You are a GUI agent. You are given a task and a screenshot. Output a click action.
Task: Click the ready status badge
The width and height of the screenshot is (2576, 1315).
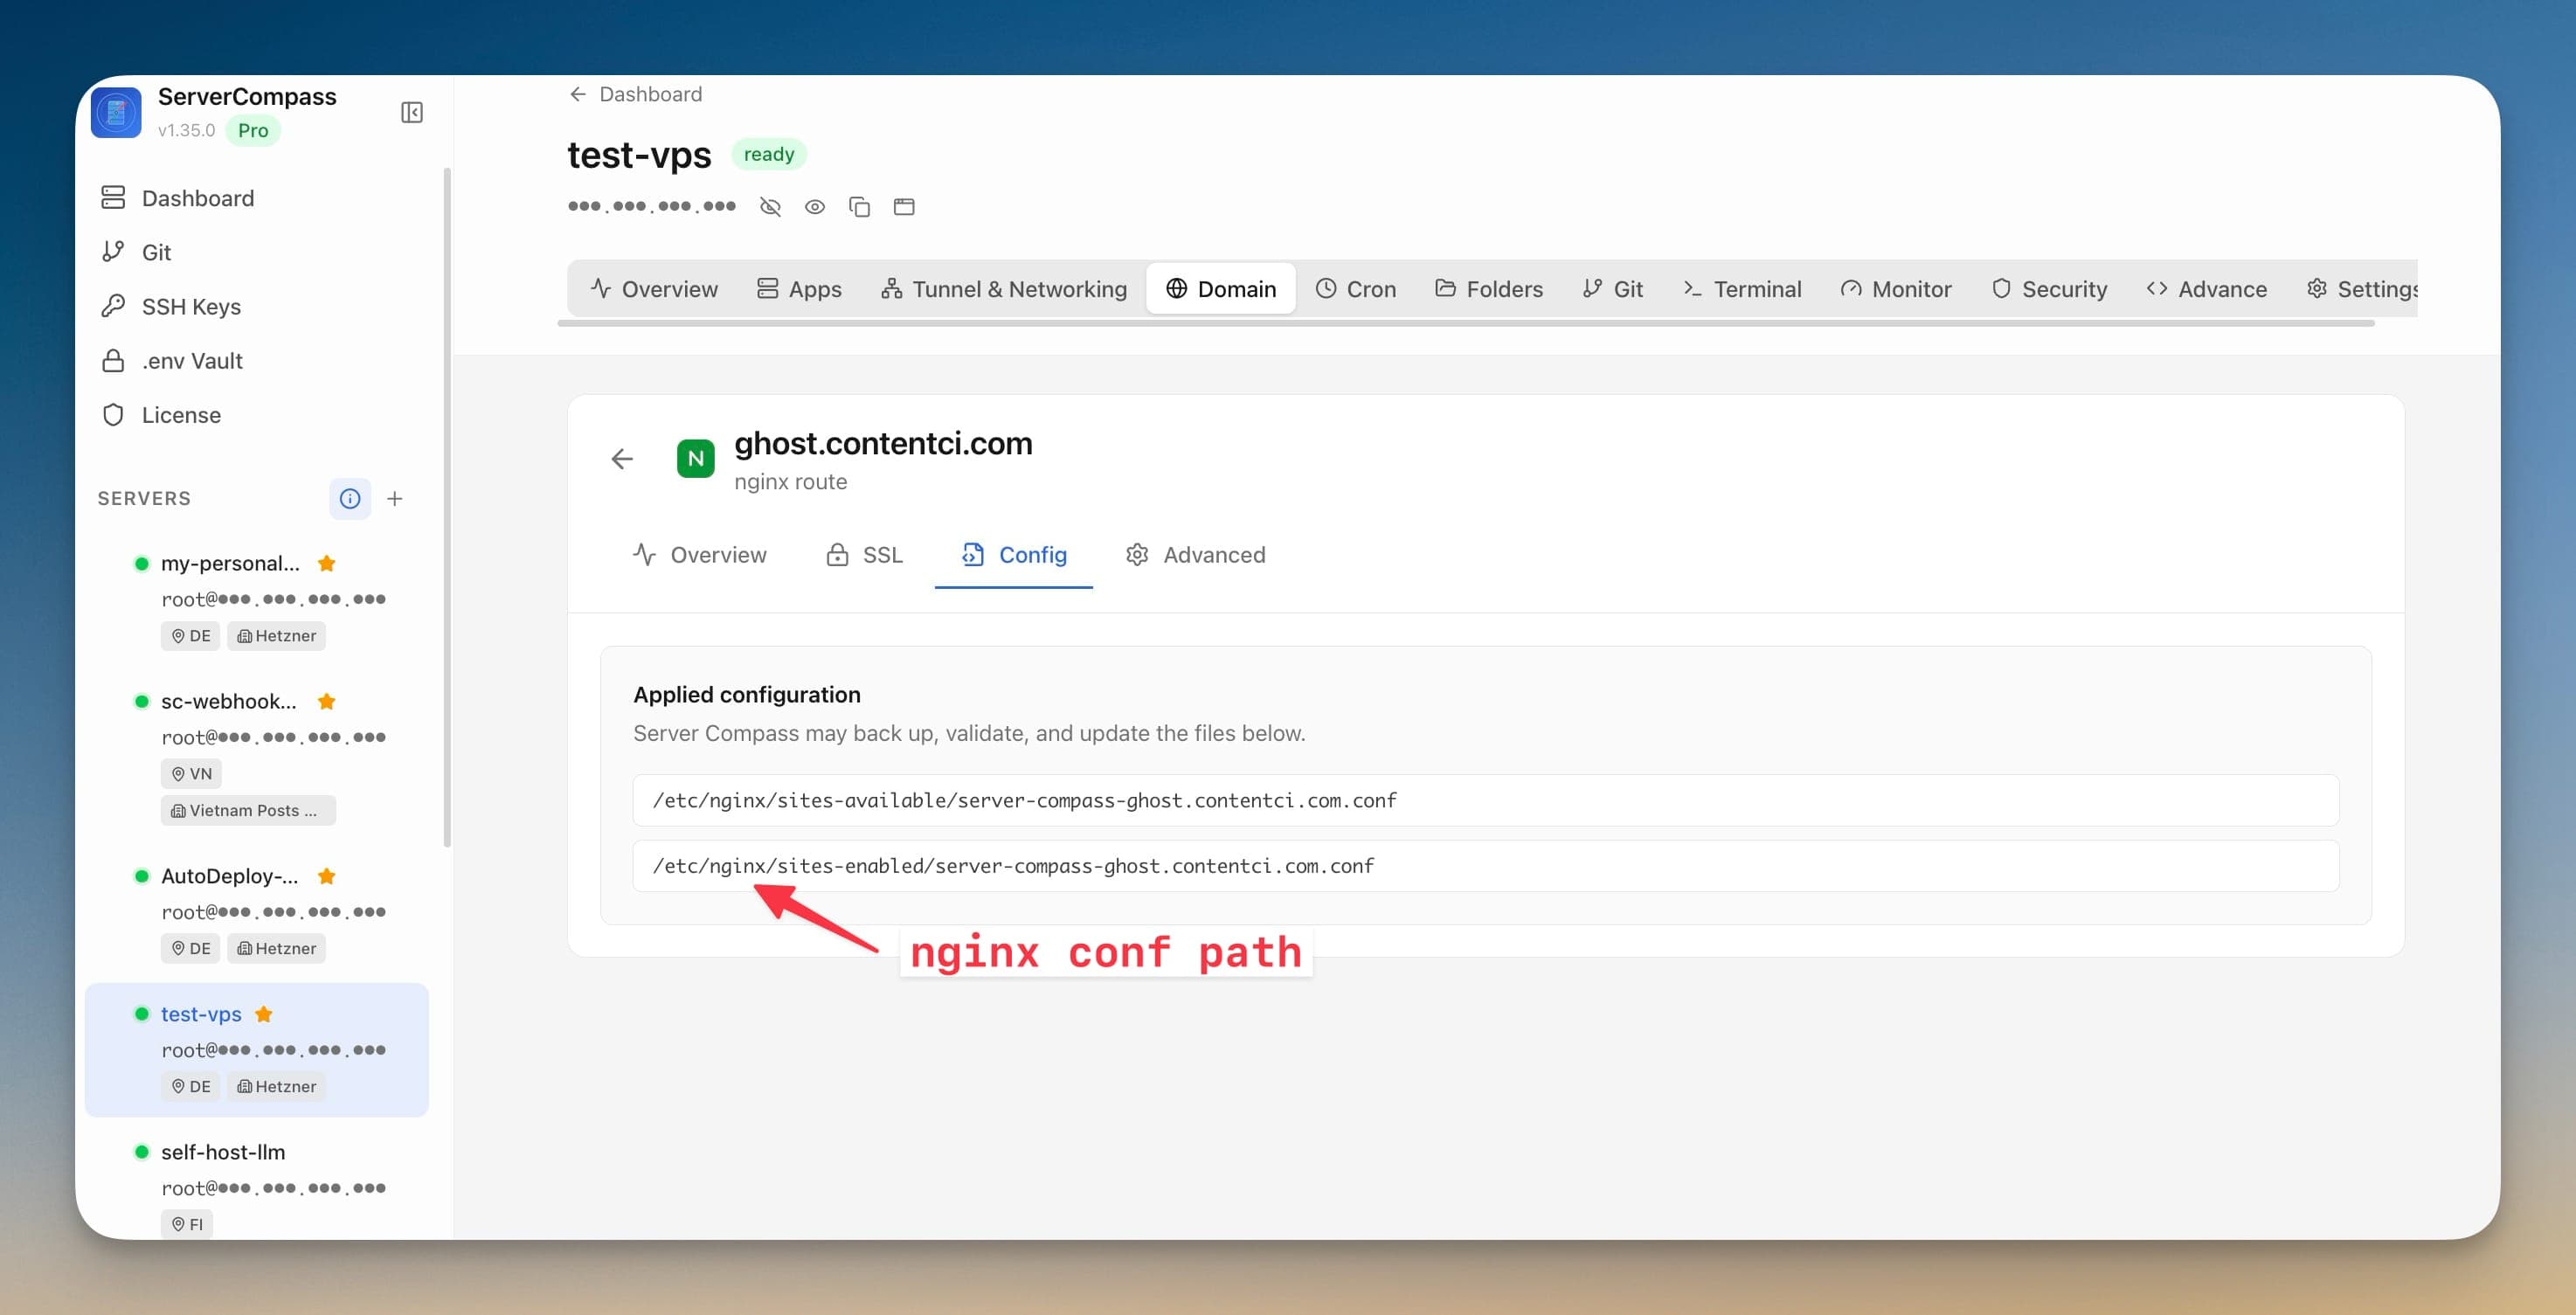pos(769,154)
